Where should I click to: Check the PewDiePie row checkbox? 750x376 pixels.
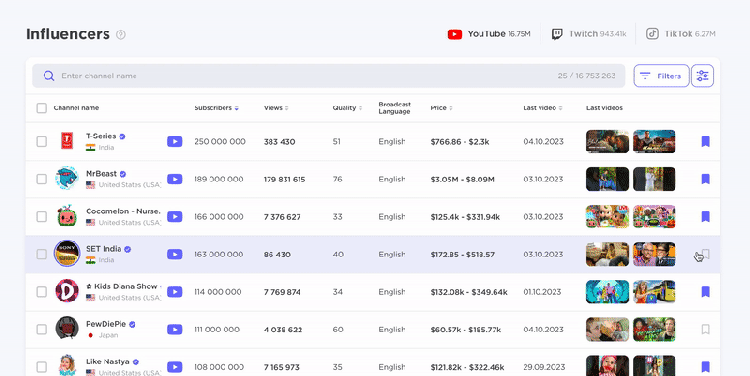tap(42, 329)
